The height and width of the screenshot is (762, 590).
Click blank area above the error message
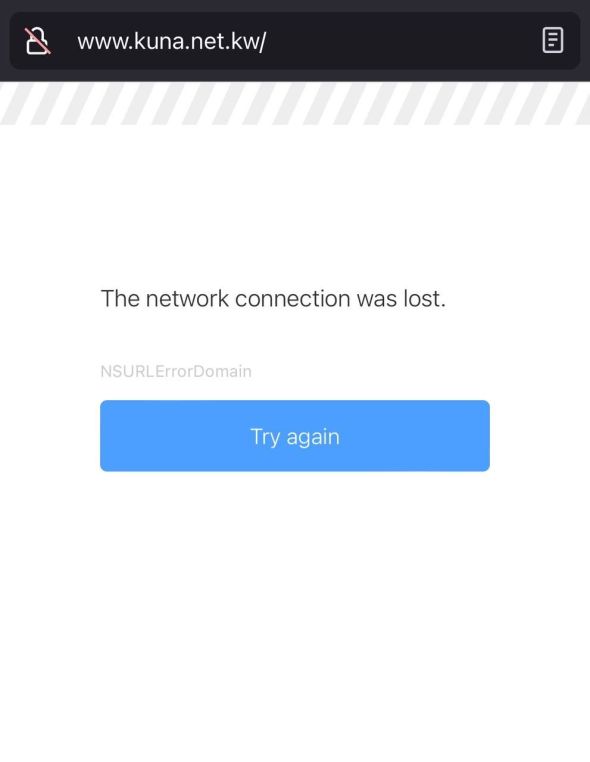click(x=295, y=204)
